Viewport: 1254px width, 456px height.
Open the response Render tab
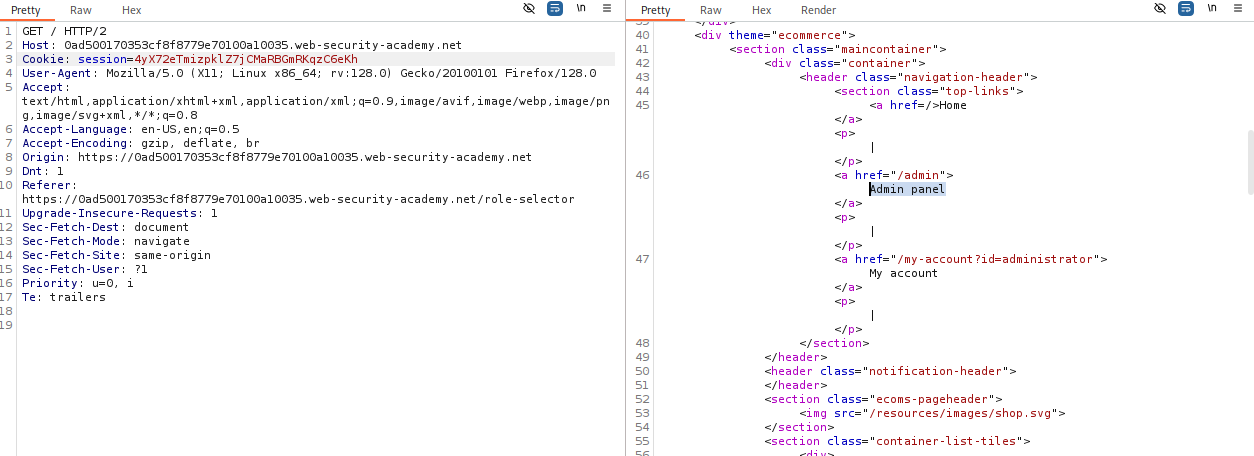(x=818, y=10)
